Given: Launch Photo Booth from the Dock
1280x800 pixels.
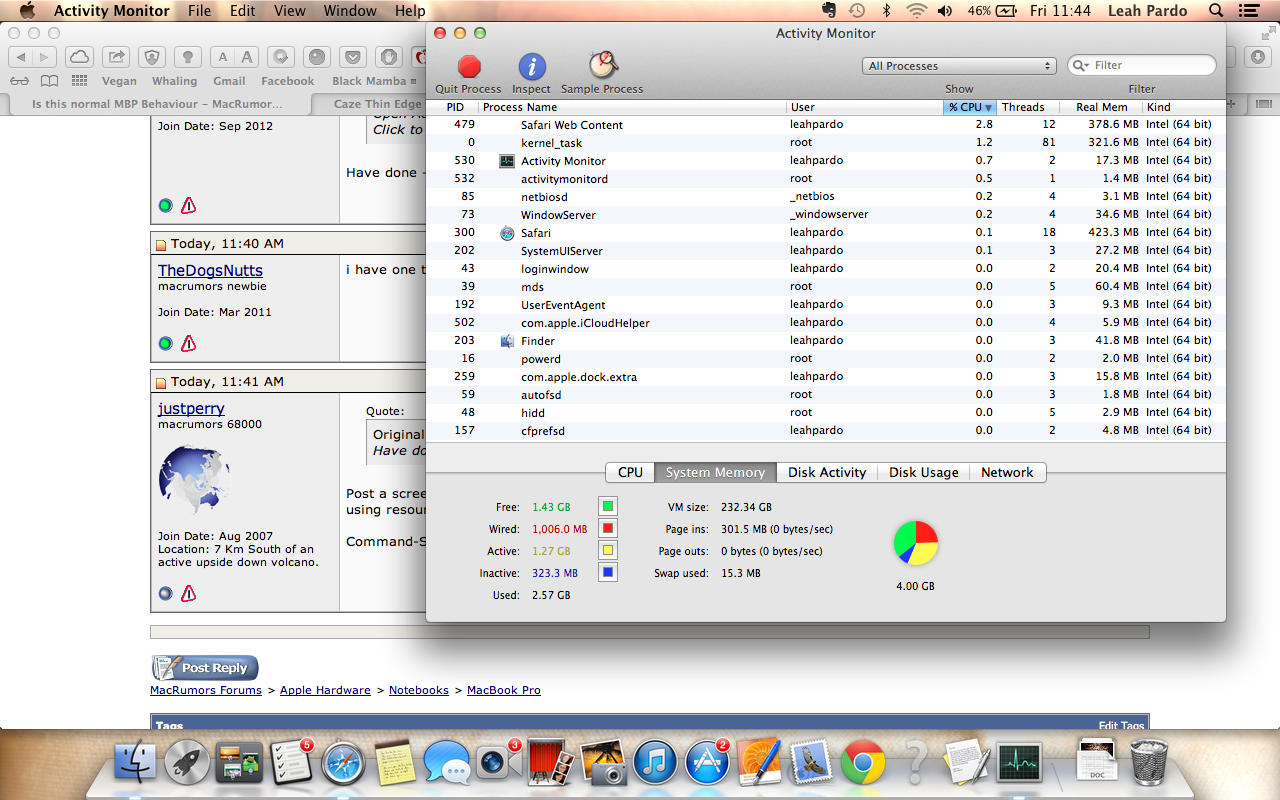Looking at the screenshot, I should [x=550, y=764].
